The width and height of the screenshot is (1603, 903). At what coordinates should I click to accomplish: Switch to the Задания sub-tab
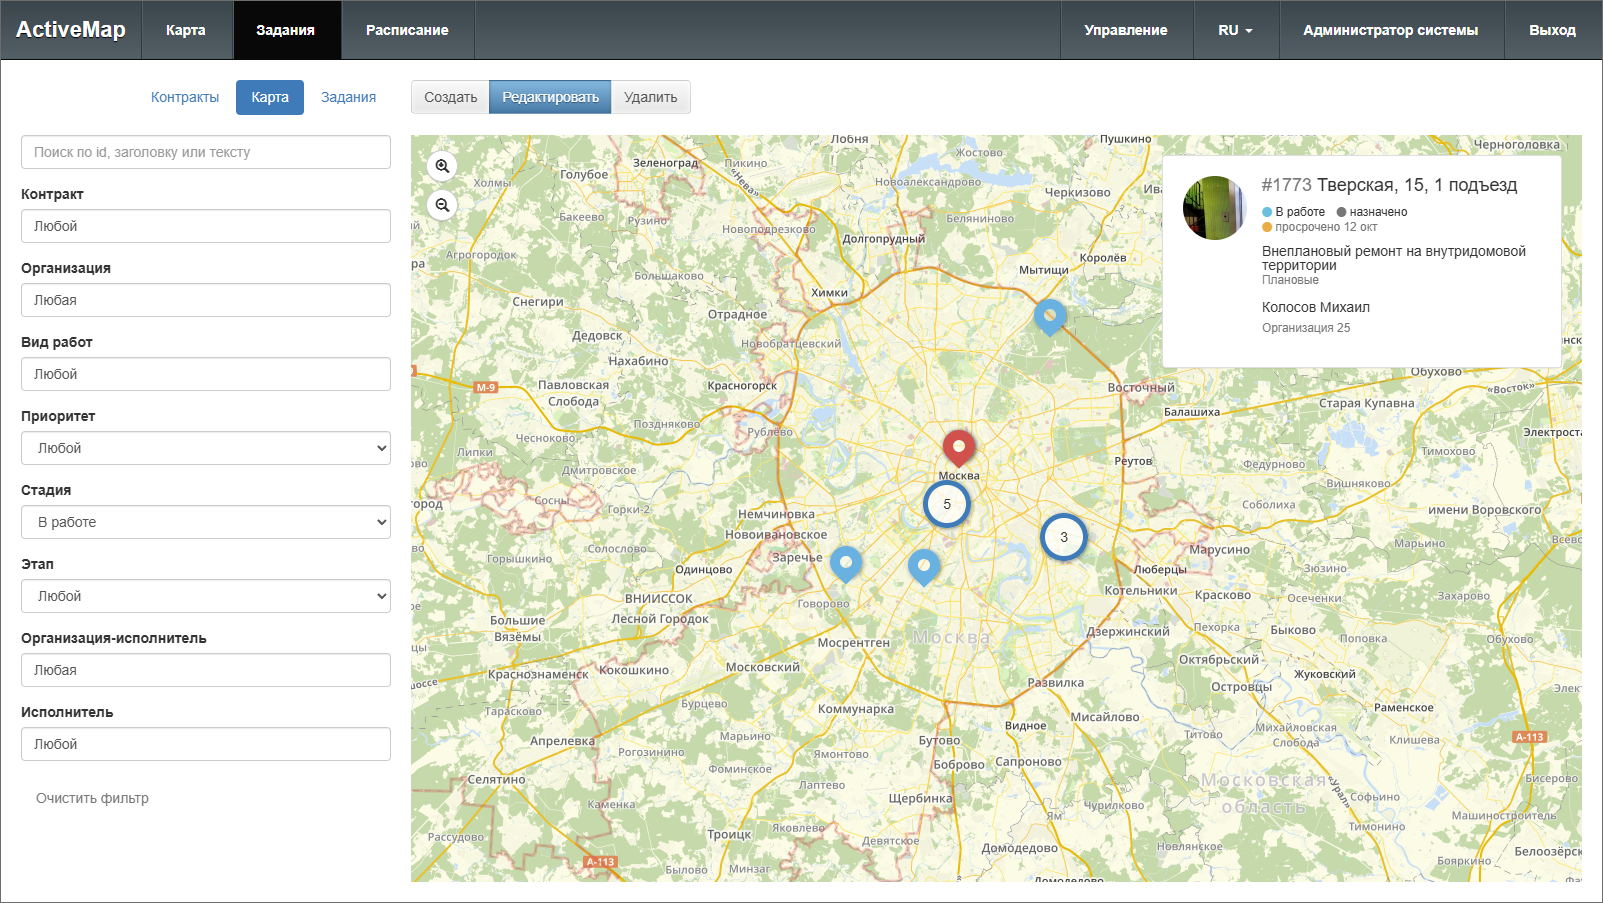pos(348,97)
